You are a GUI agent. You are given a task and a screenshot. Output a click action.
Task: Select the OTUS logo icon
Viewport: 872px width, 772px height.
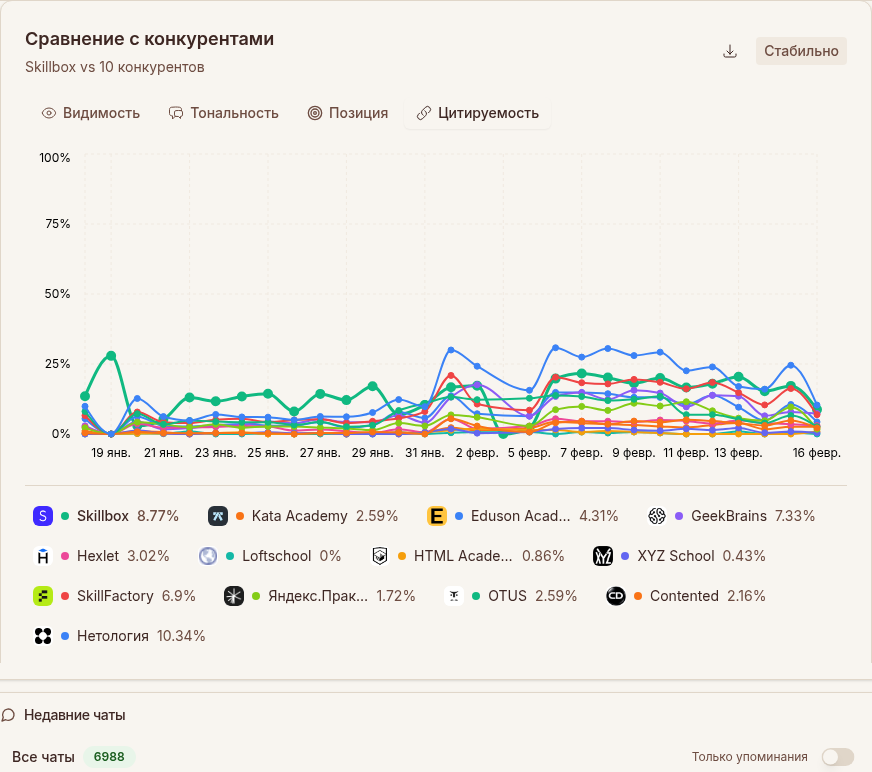tap(452, 595)
